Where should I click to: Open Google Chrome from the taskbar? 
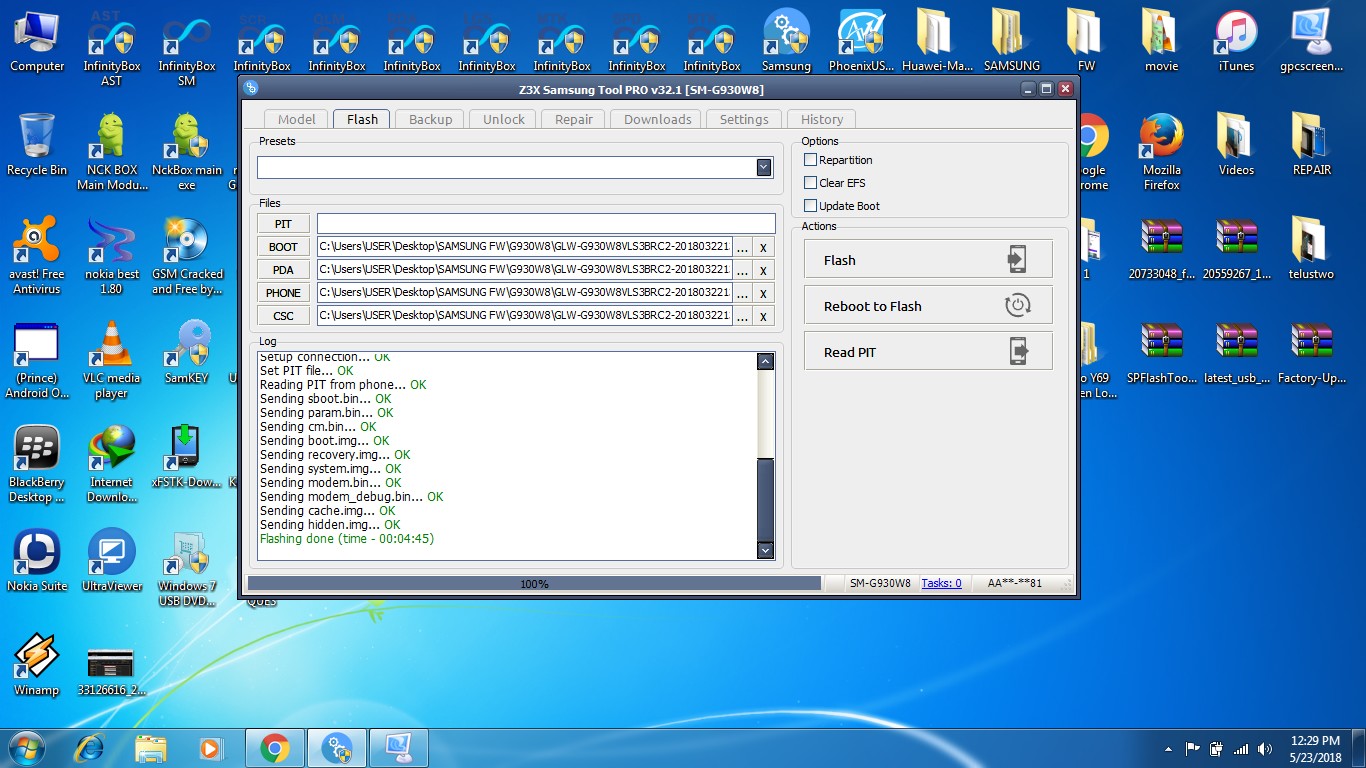(275, 748)
